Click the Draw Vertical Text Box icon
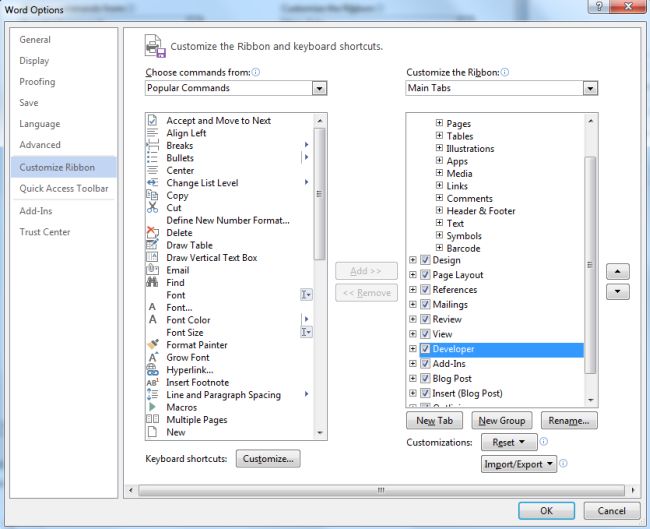650x529 pixels. point(152,257)
